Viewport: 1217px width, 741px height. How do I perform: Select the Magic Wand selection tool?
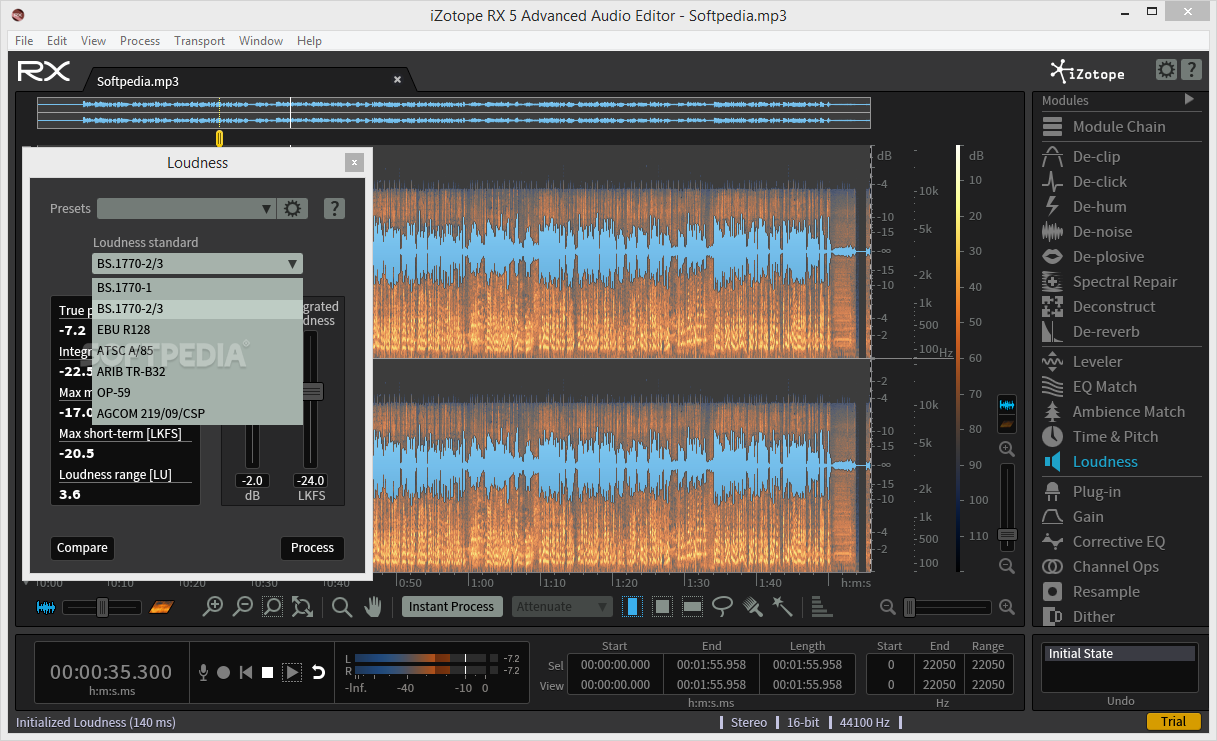[782, 606]
